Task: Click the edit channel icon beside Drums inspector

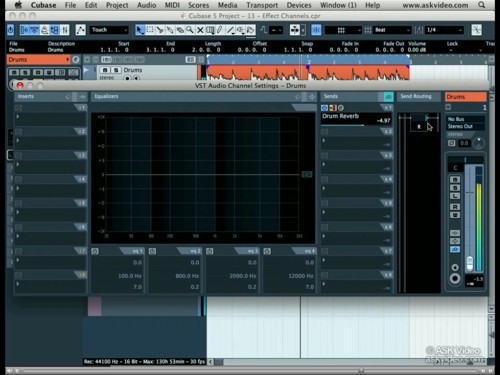Action: click(76, 60)
